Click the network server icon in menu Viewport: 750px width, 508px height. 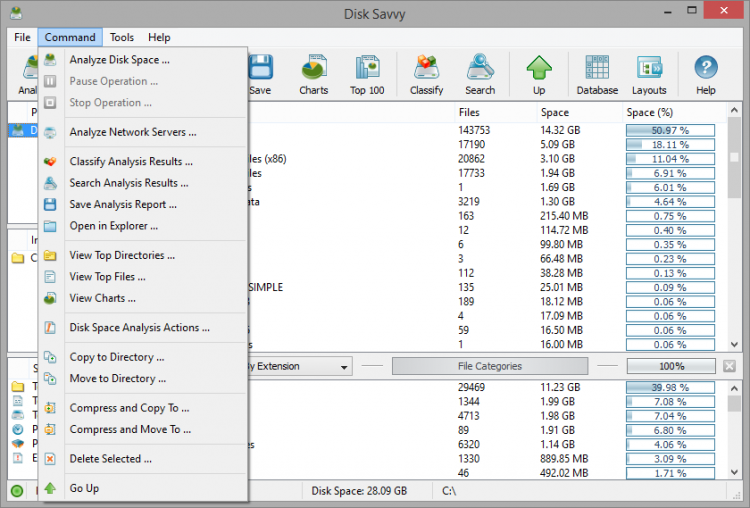pos(50,132)
